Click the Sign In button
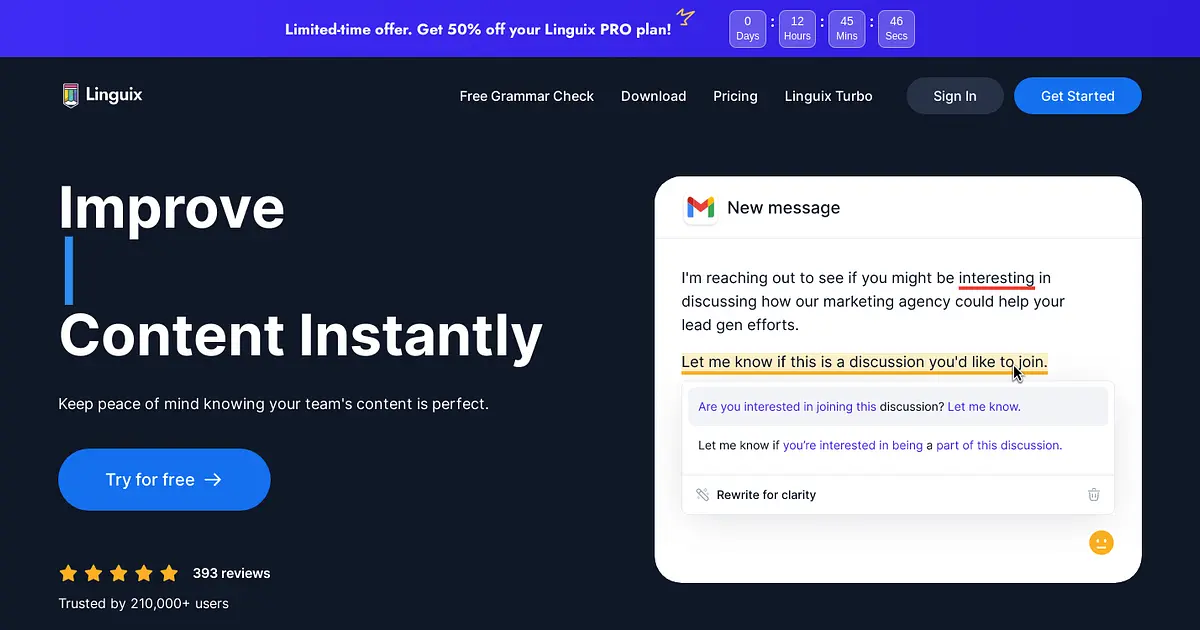The width and height of the screenshot is (1200, 630). coord(955,96)
